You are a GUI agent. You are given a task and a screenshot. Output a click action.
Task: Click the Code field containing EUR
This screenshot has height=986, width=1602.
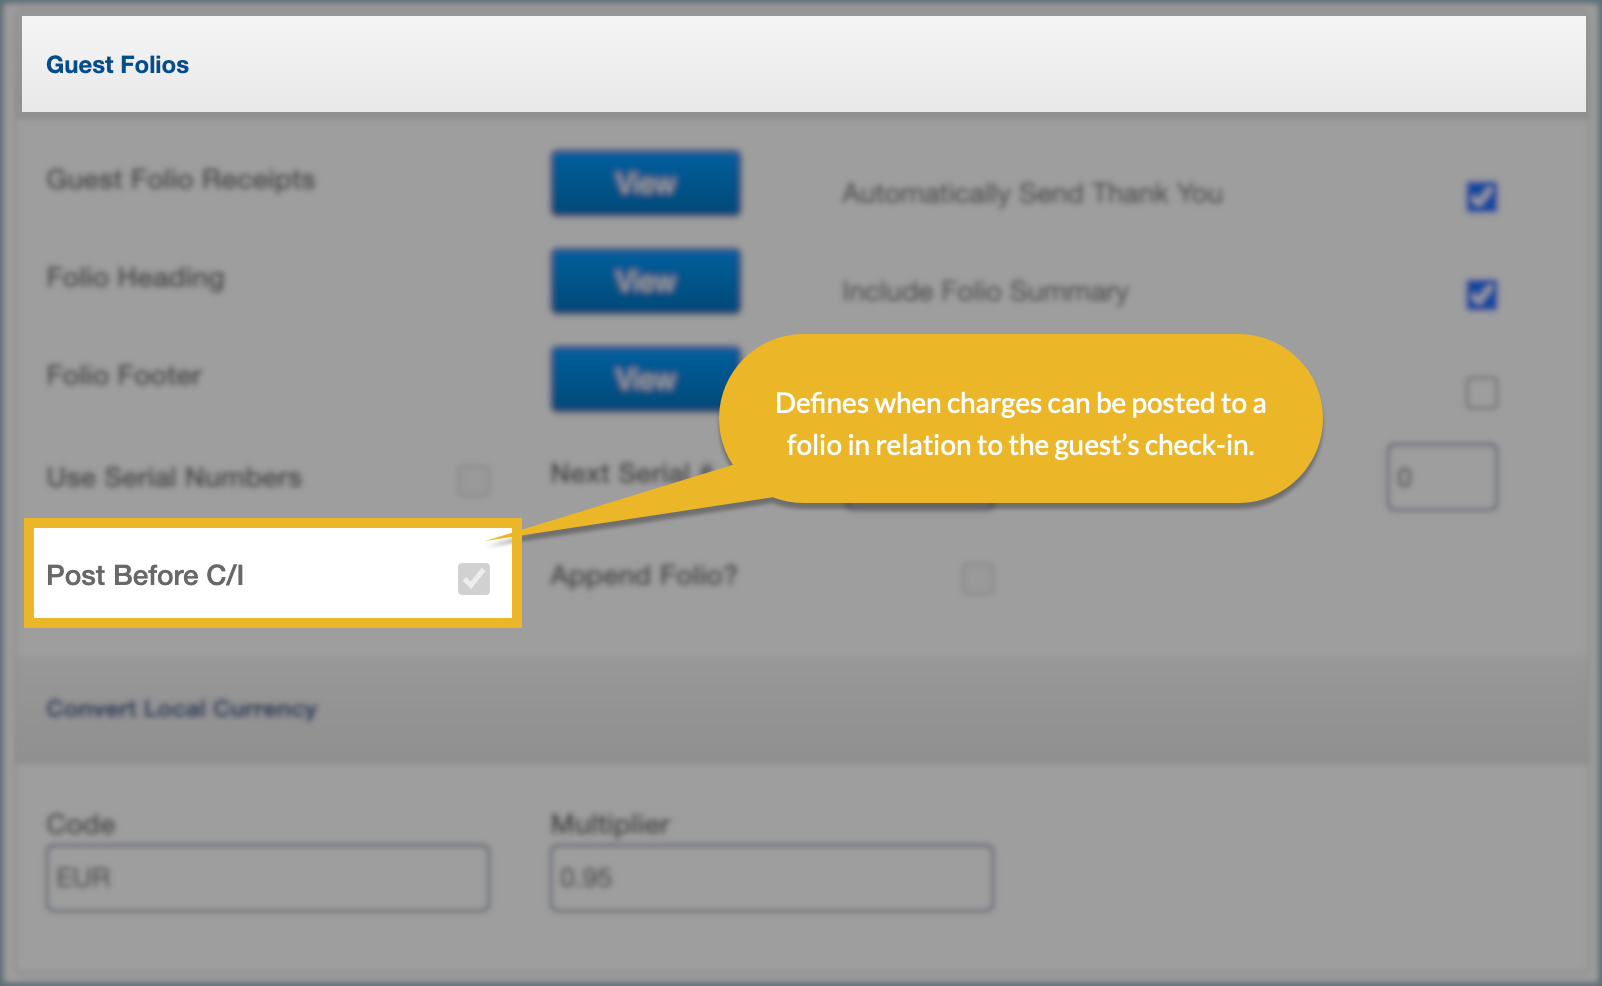pyautogui.click(x=268, y=878)
